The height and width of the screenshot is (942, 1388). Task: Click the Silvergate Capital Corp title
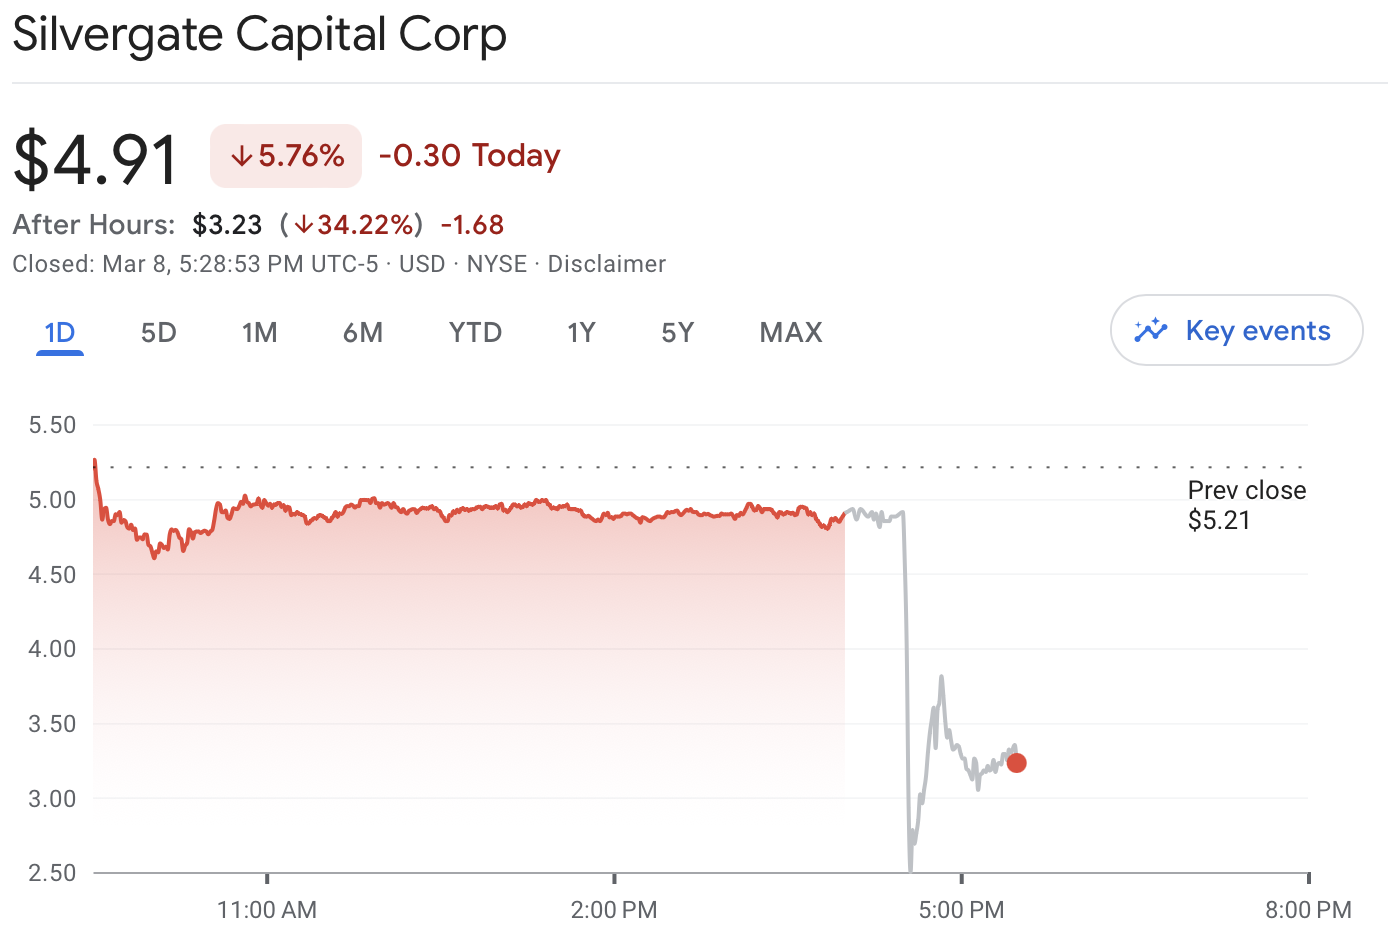tap(259, 34)
